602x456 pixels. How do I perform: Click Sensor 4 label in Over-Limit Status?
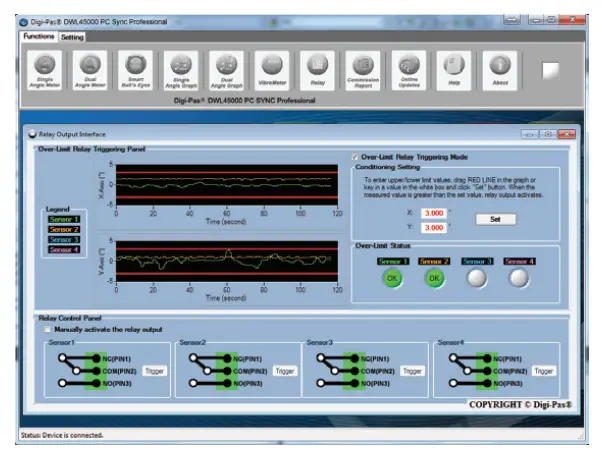pos(519,261)
